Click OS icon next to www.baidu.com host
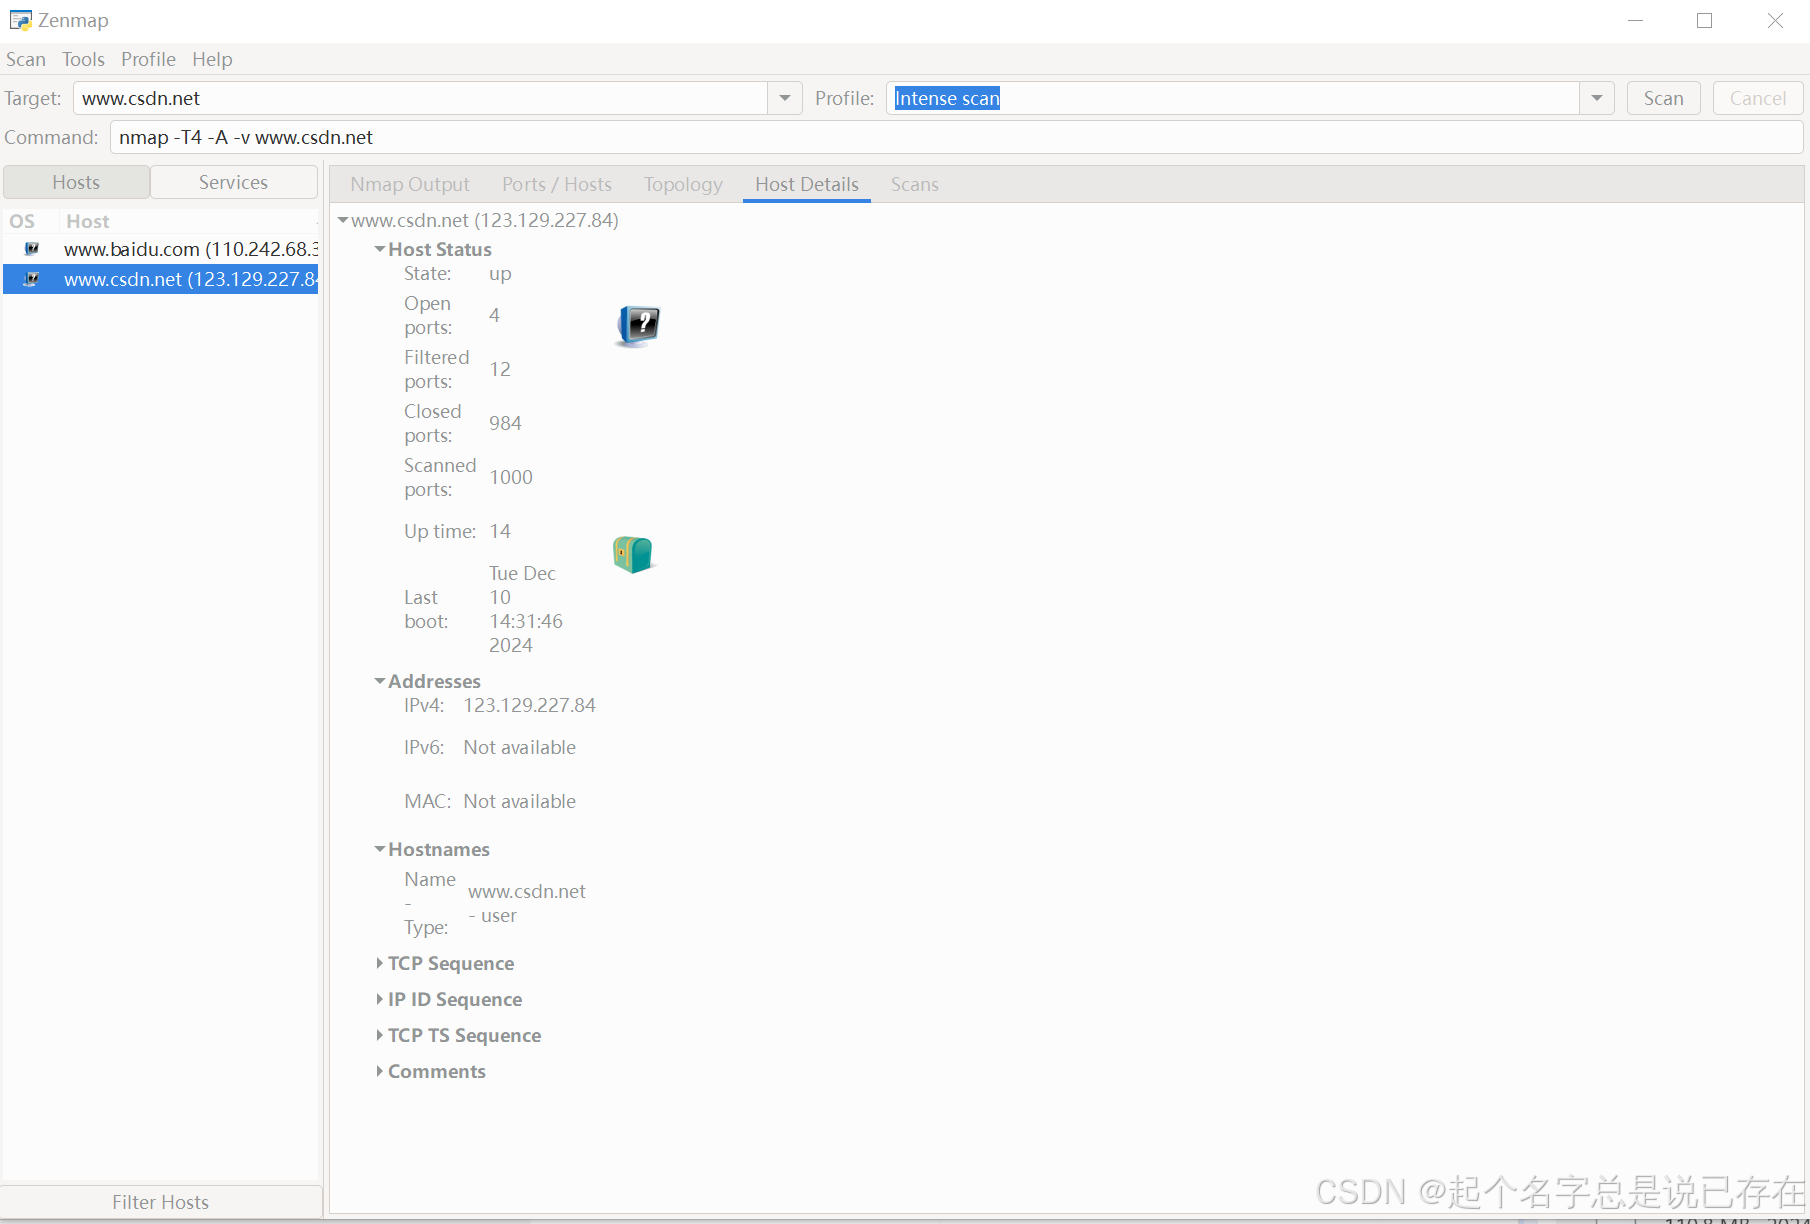The width and height of the screenshot is (1810, 1224). (x=32, y=249)
